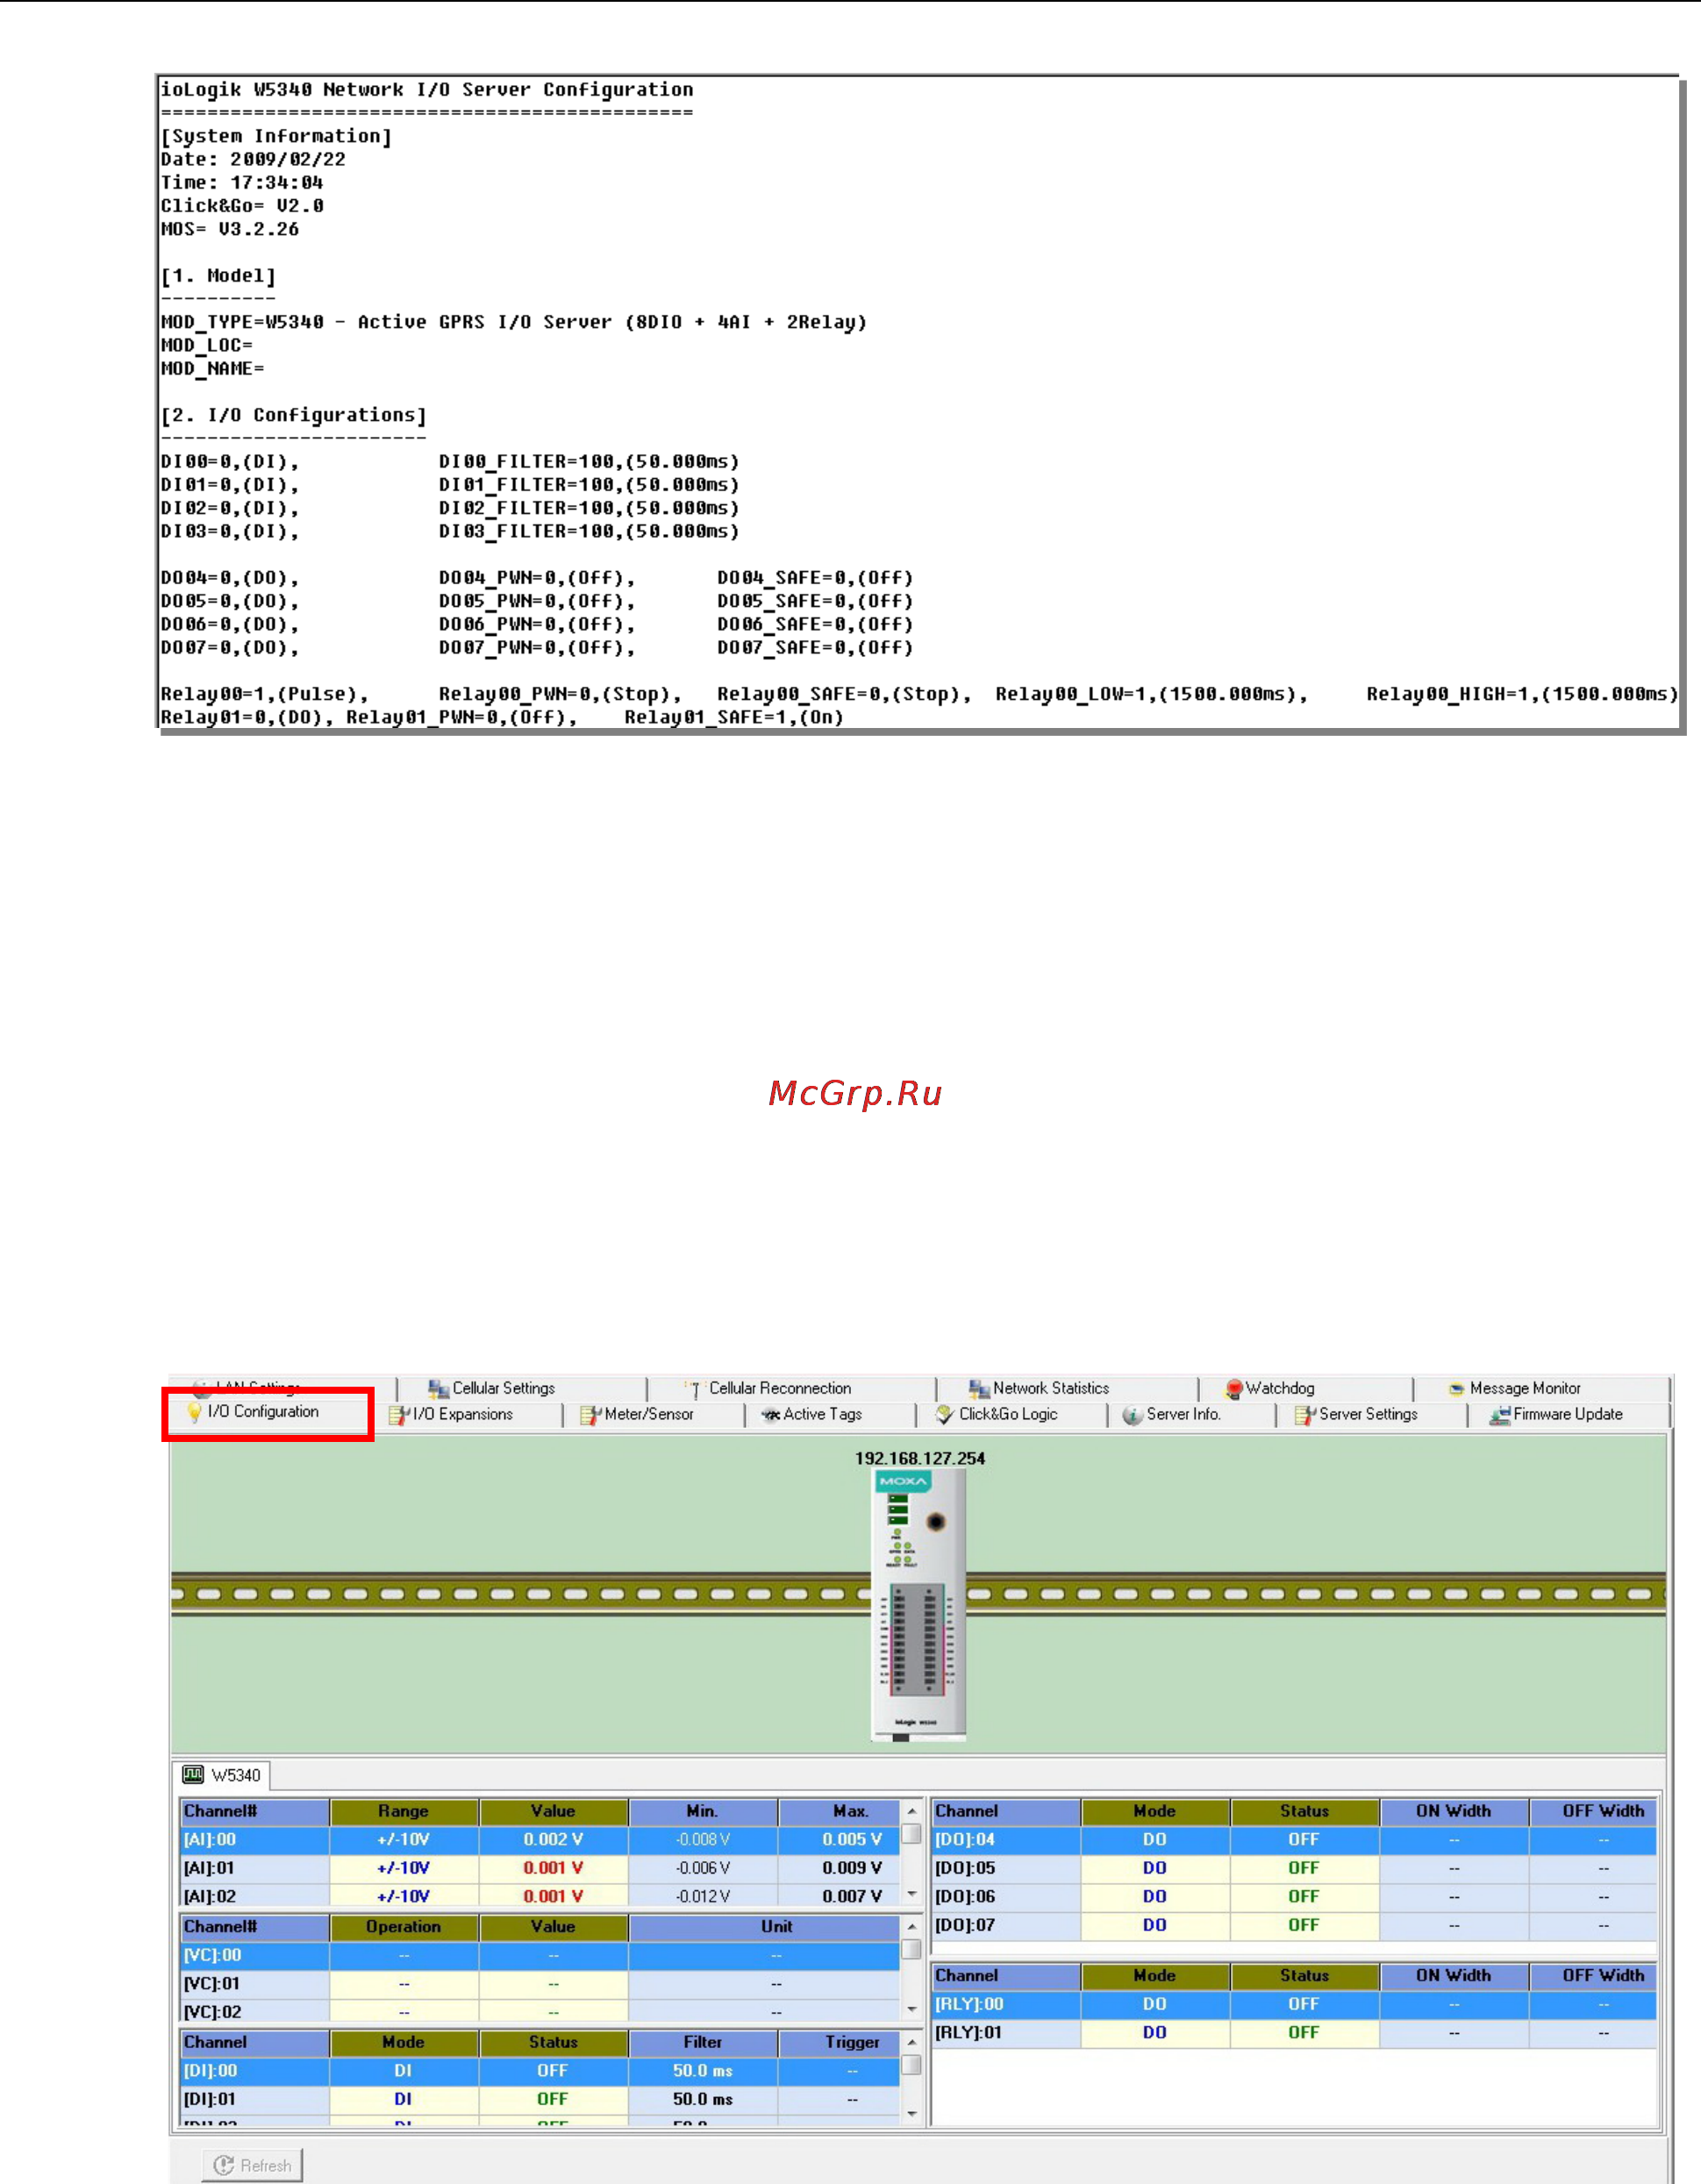Click DI table scroll down arrow
Viewport: 1701px width, 2184px height.
tap(911, 2114)
